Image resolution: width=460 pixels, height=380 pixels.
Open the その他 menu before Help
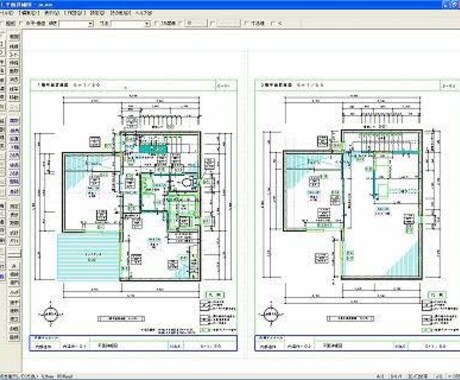pos(121,13)
